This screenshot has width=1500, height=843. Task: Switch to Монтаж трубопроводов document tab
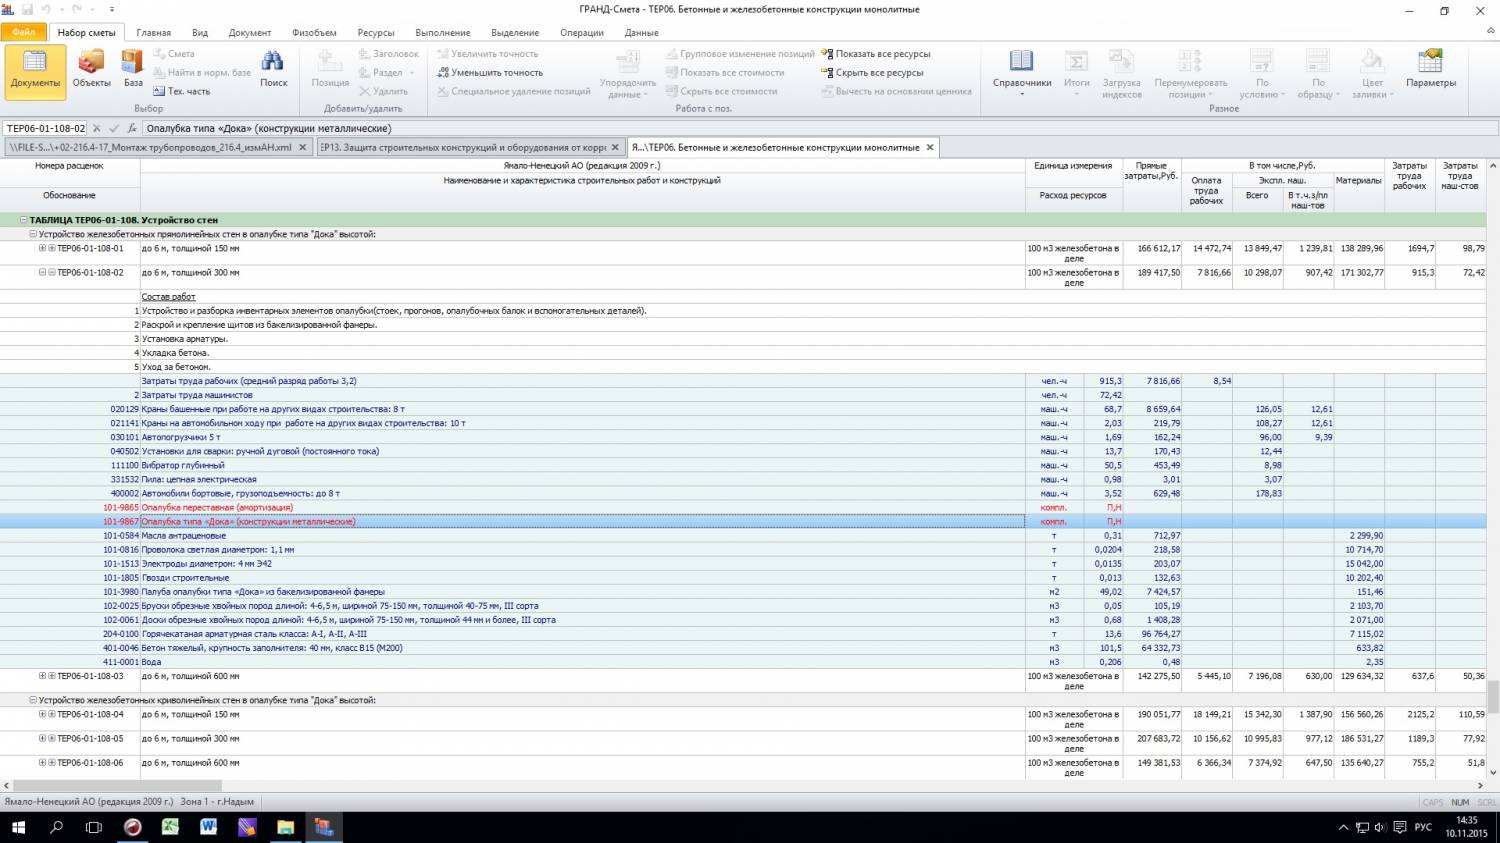click(150, 147)
